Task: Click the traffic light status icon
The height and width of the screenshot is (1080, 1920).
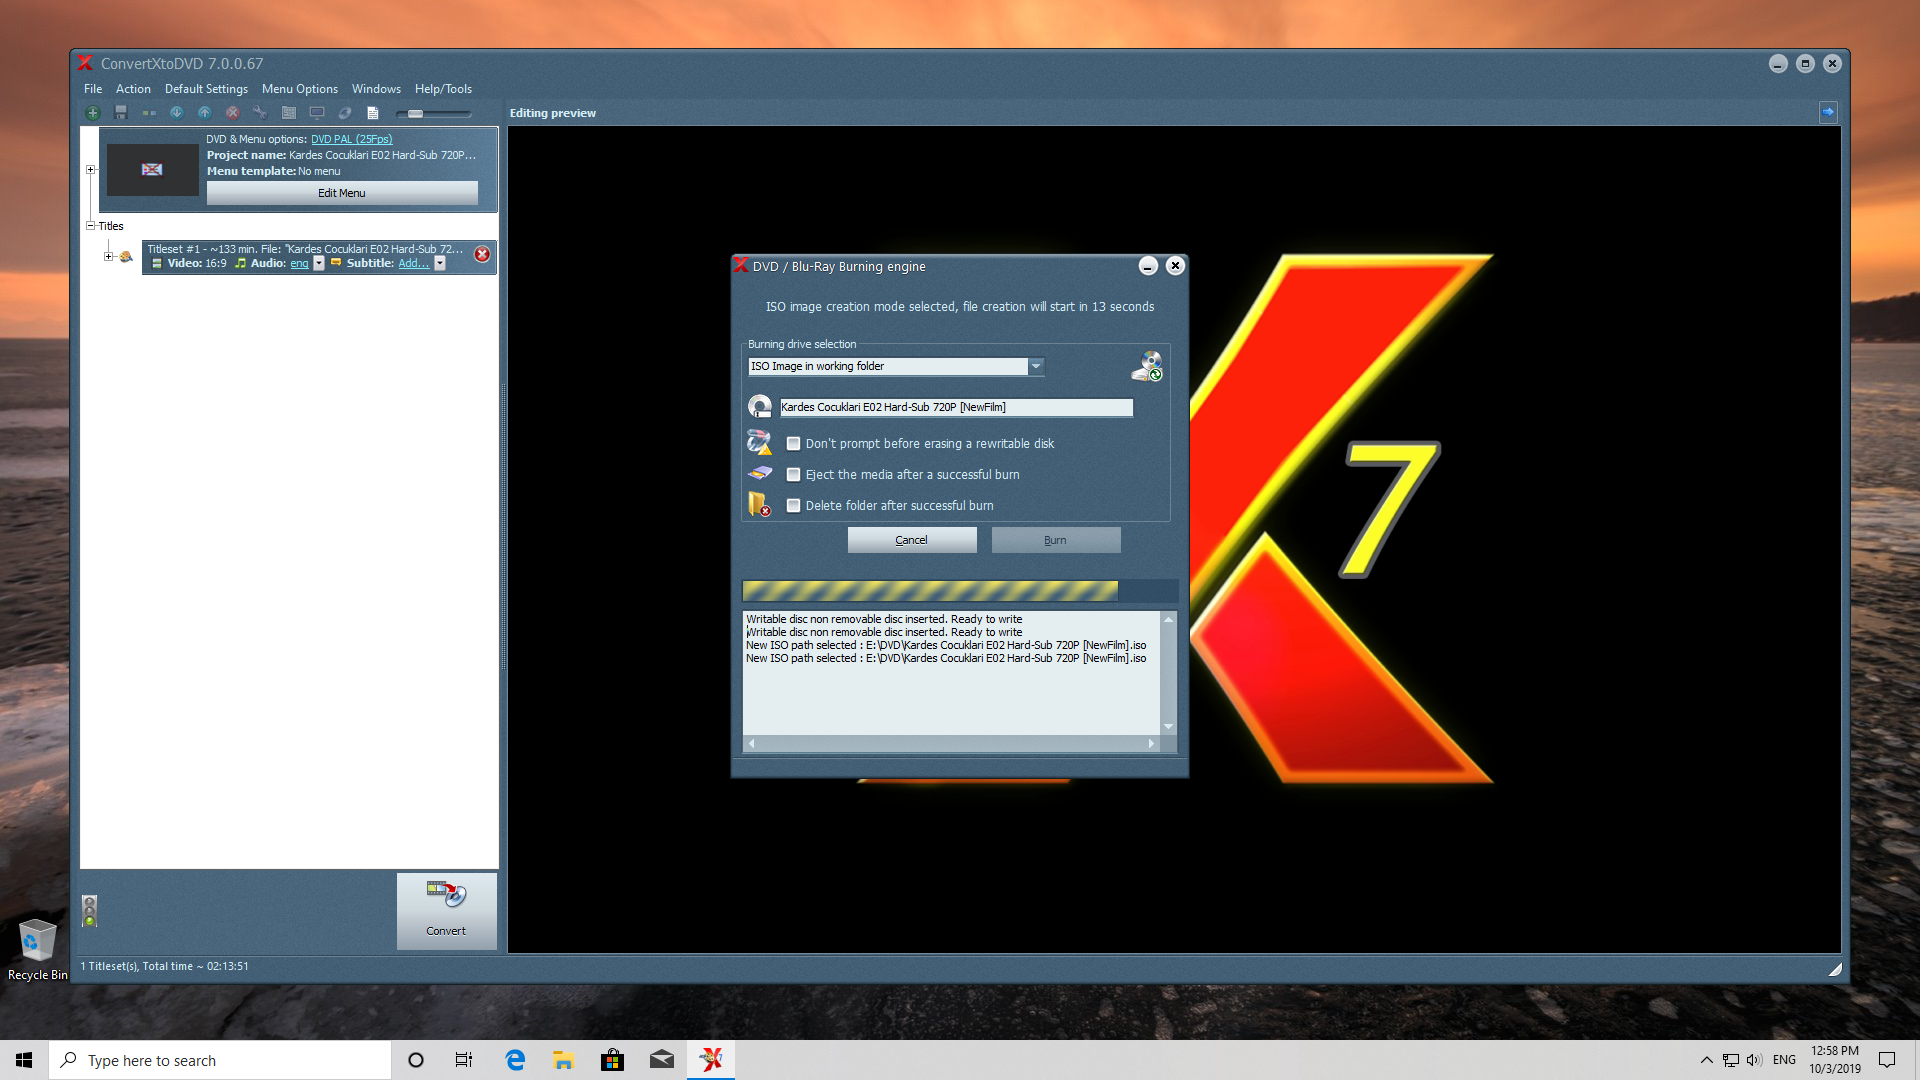Action: click(89, 911)
